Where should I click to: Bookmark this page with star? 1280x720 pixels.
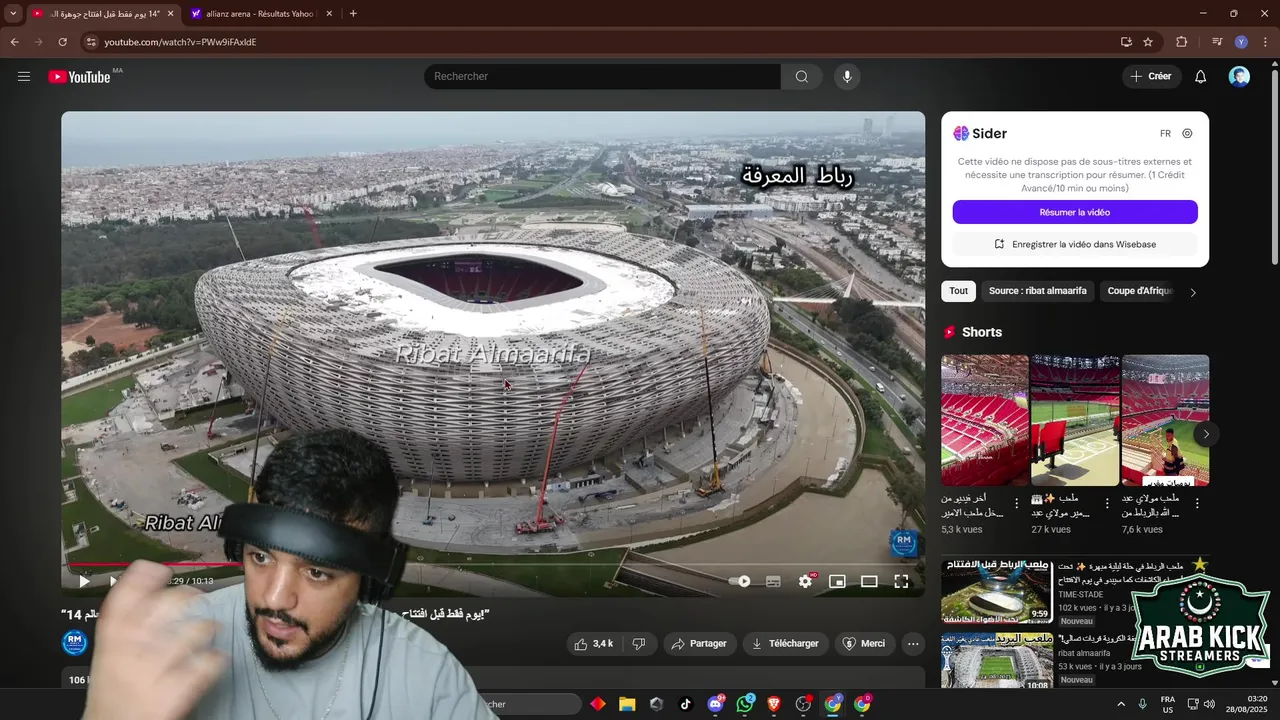click(1148, 42)
